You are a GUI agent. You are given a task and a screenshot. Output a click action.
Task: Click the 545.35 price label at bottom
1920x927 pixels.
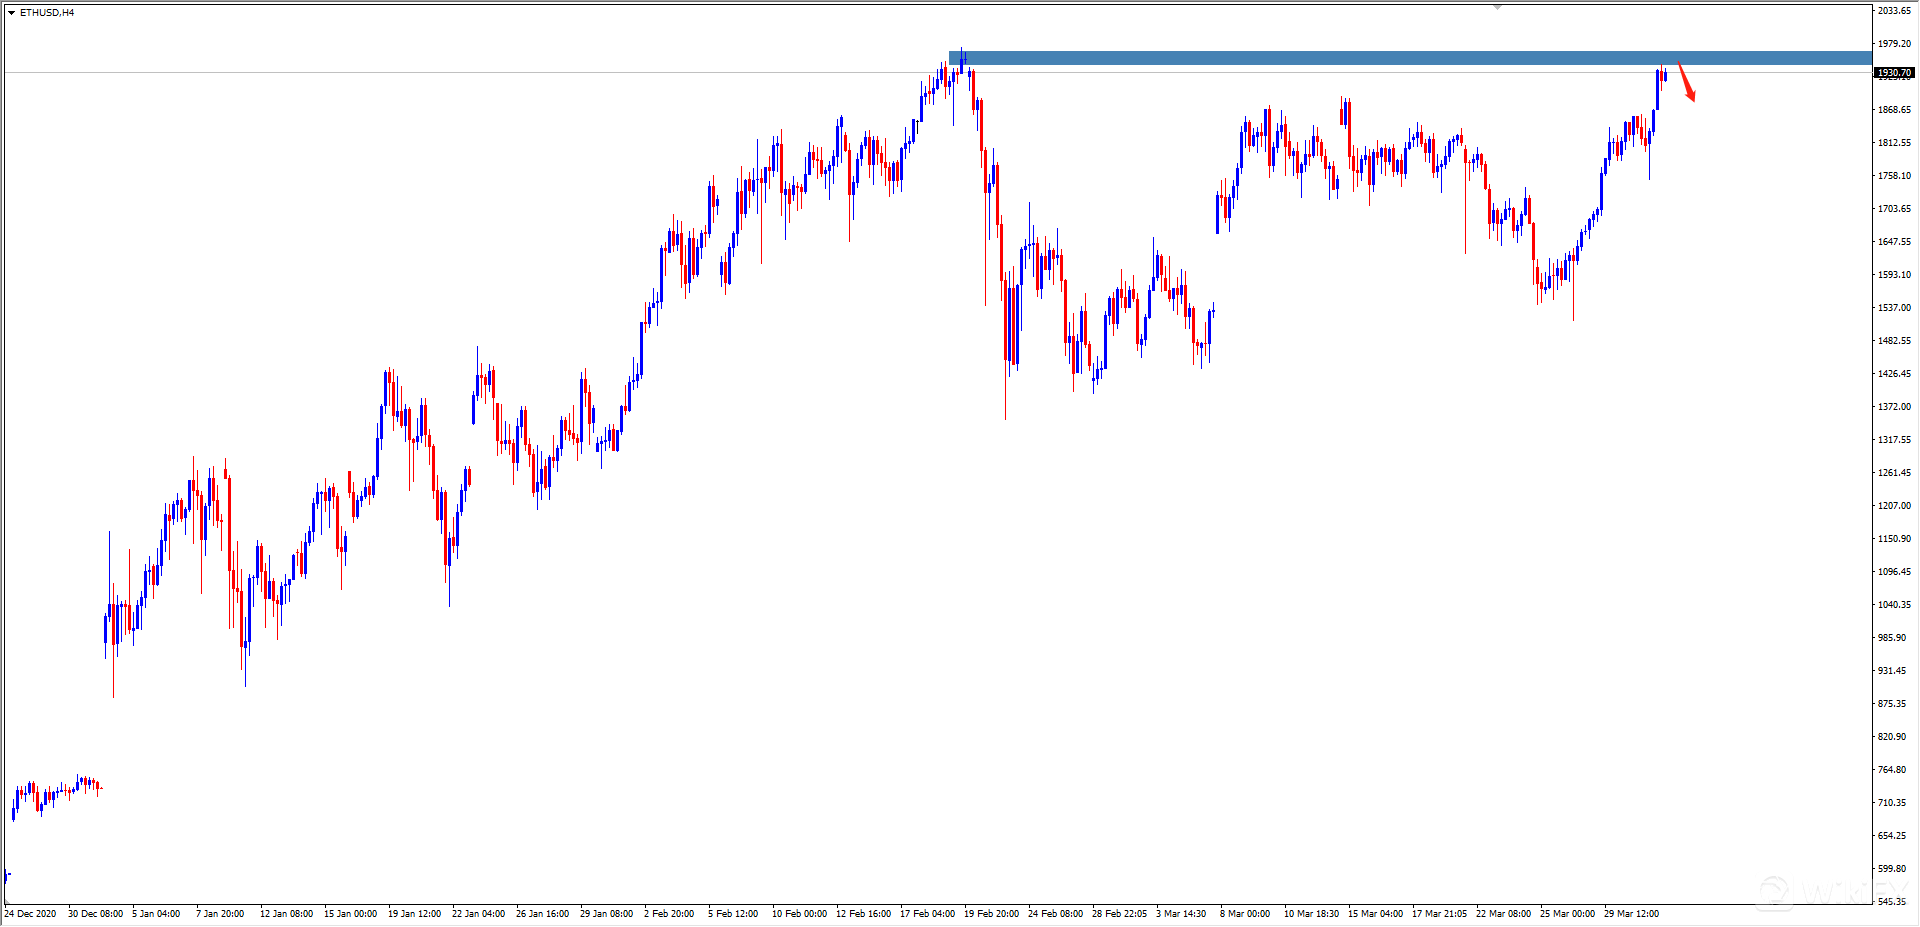1892,902
